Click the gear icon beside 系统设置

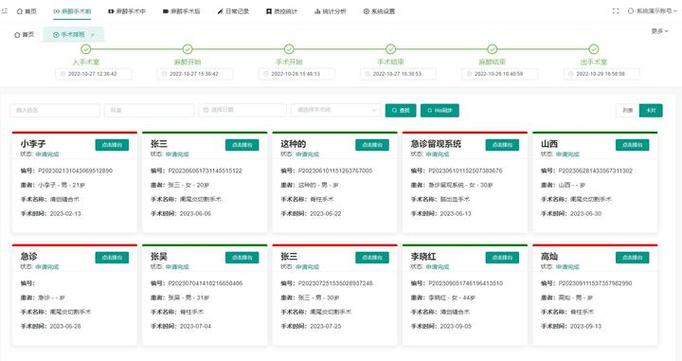click(x=366, y=11)
